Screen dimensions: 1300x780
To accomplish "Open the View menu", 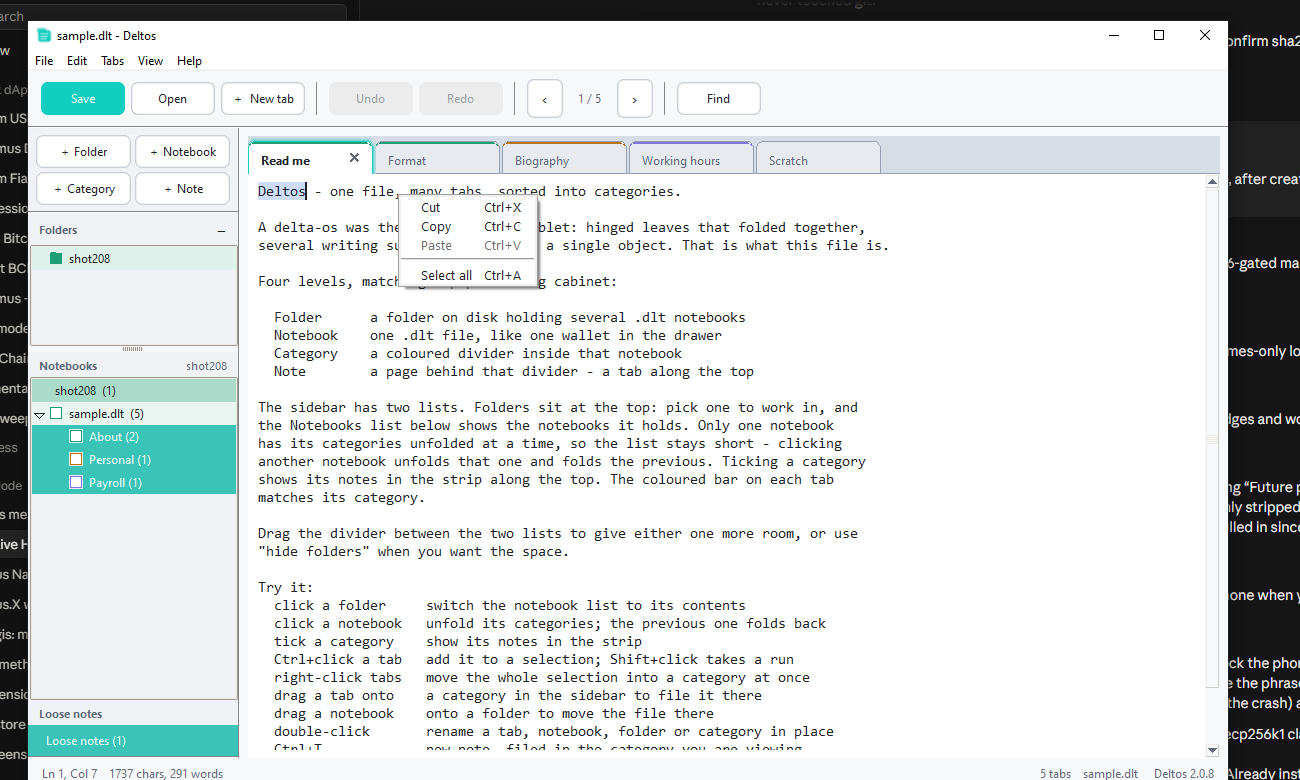I will click(151, 61).
